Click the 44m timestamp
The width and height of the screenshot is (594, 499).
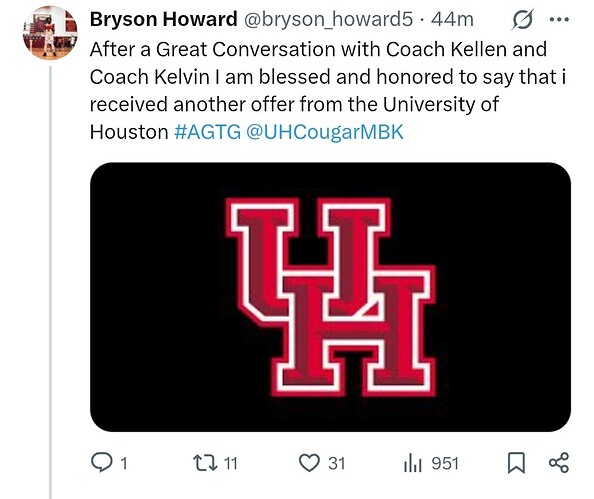tap(452, 19)
